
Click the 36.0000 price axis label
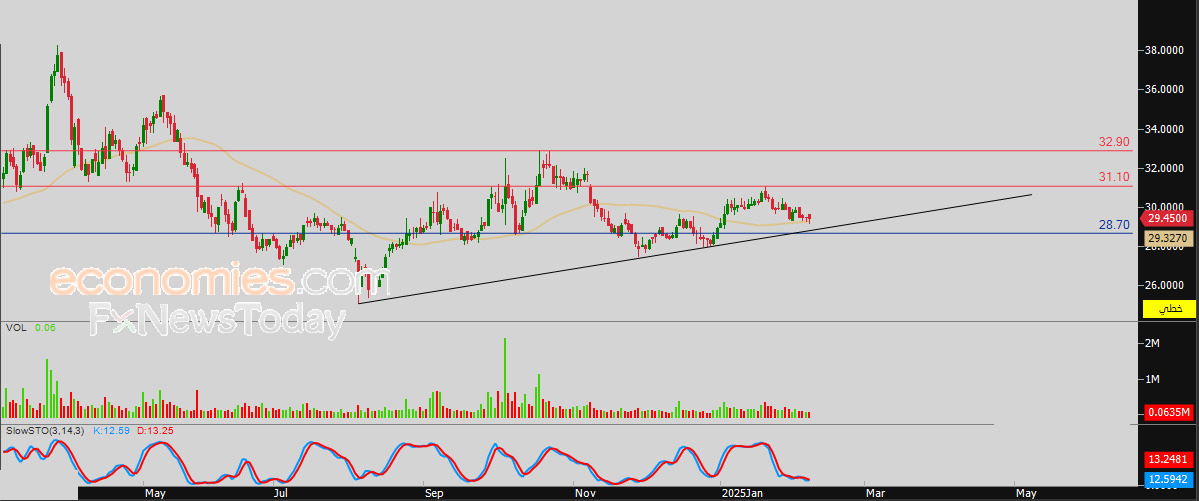tap(1165, 89)
